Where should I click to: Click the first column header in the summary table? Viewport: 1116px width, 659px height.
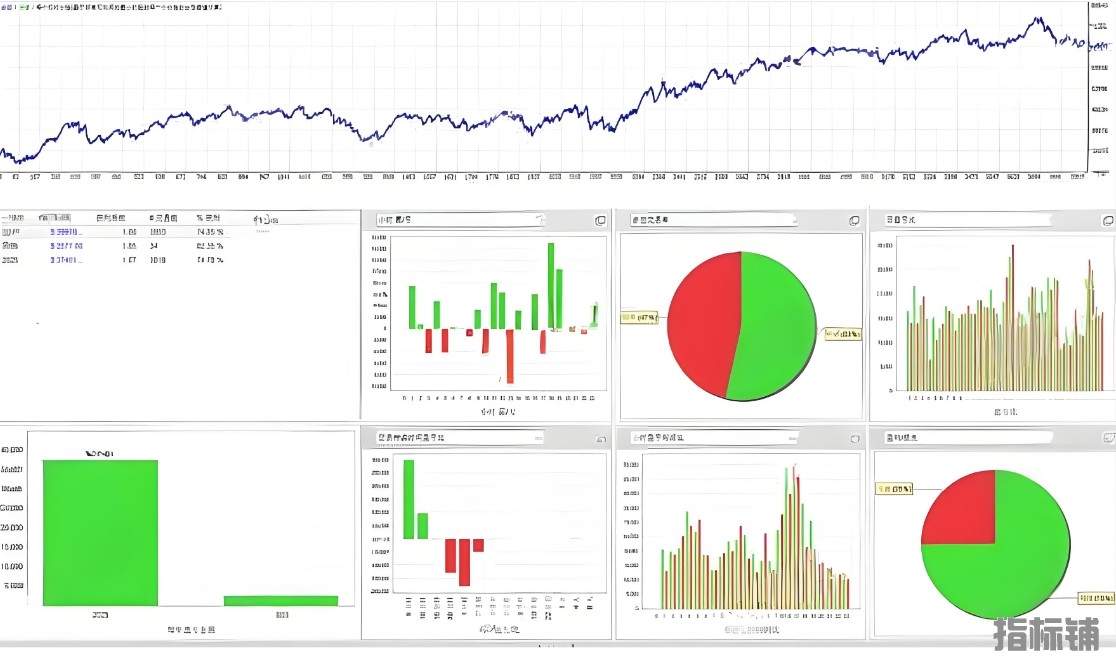pos(11,217)
